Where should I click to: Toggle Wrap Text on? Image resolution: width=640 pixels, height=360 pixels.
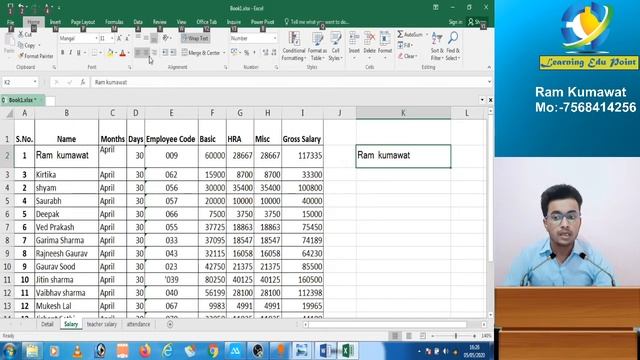(x=196, y=38)
